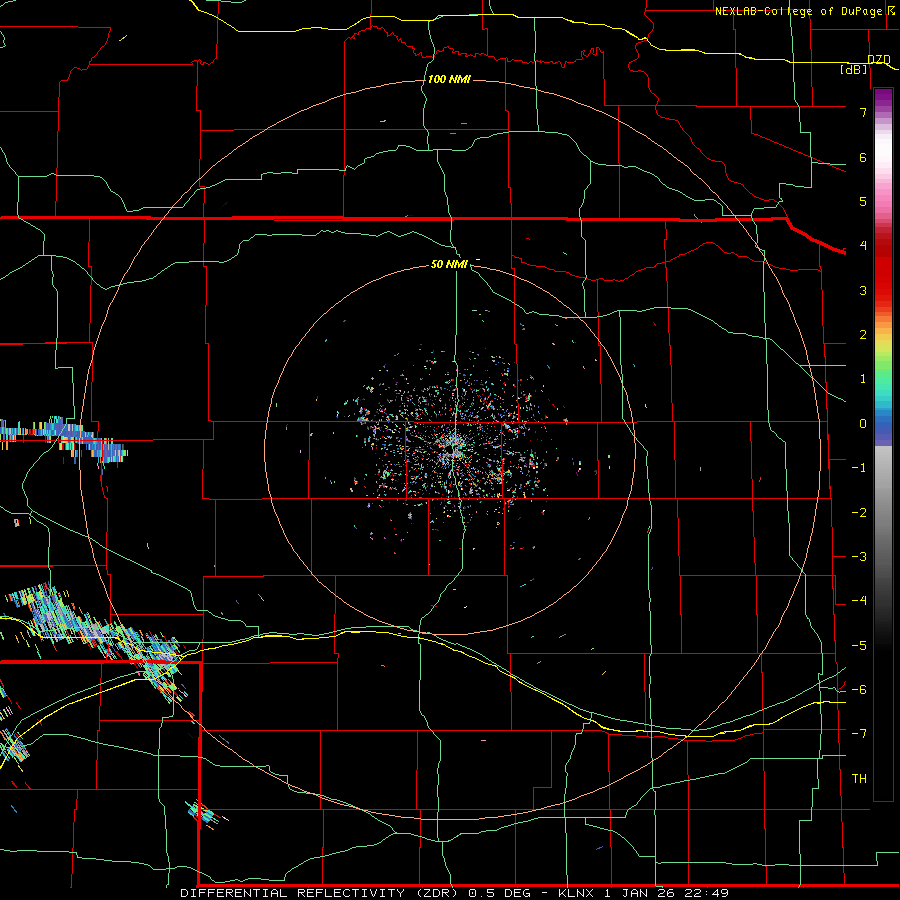
Task: Click the '3' value on color scale
Action: pos(863,290)
